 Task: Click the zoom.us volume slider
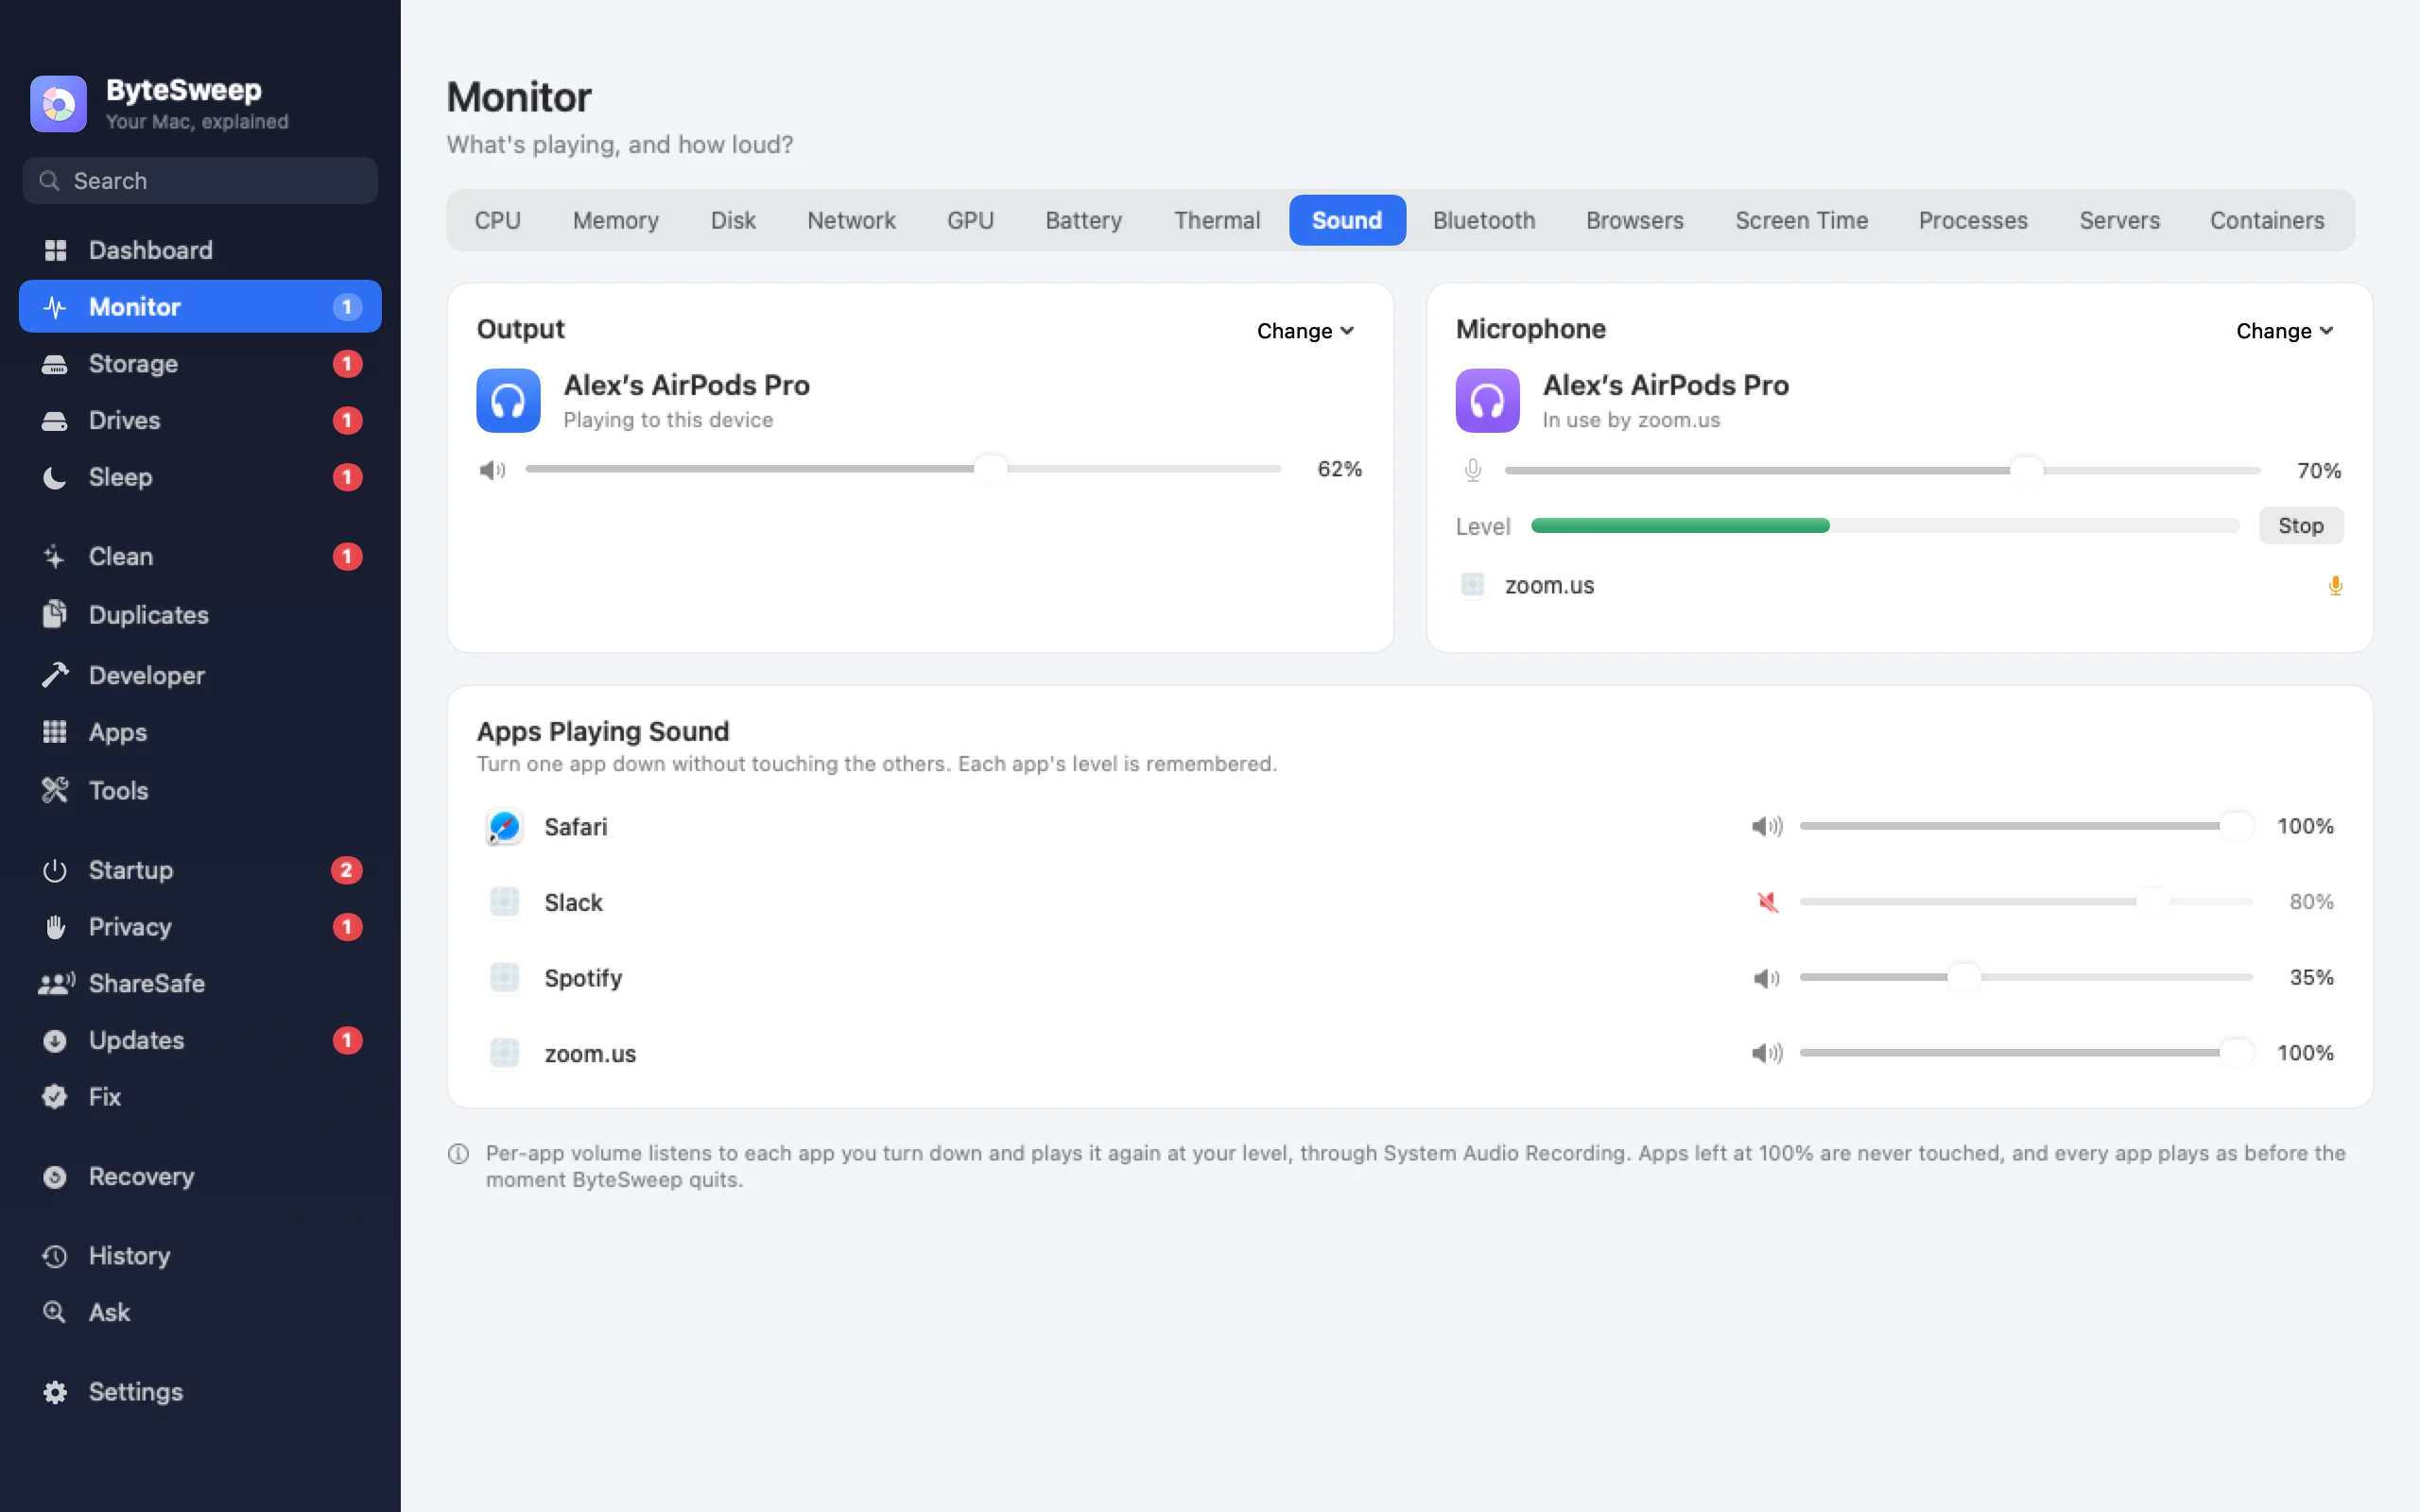2026,1053
